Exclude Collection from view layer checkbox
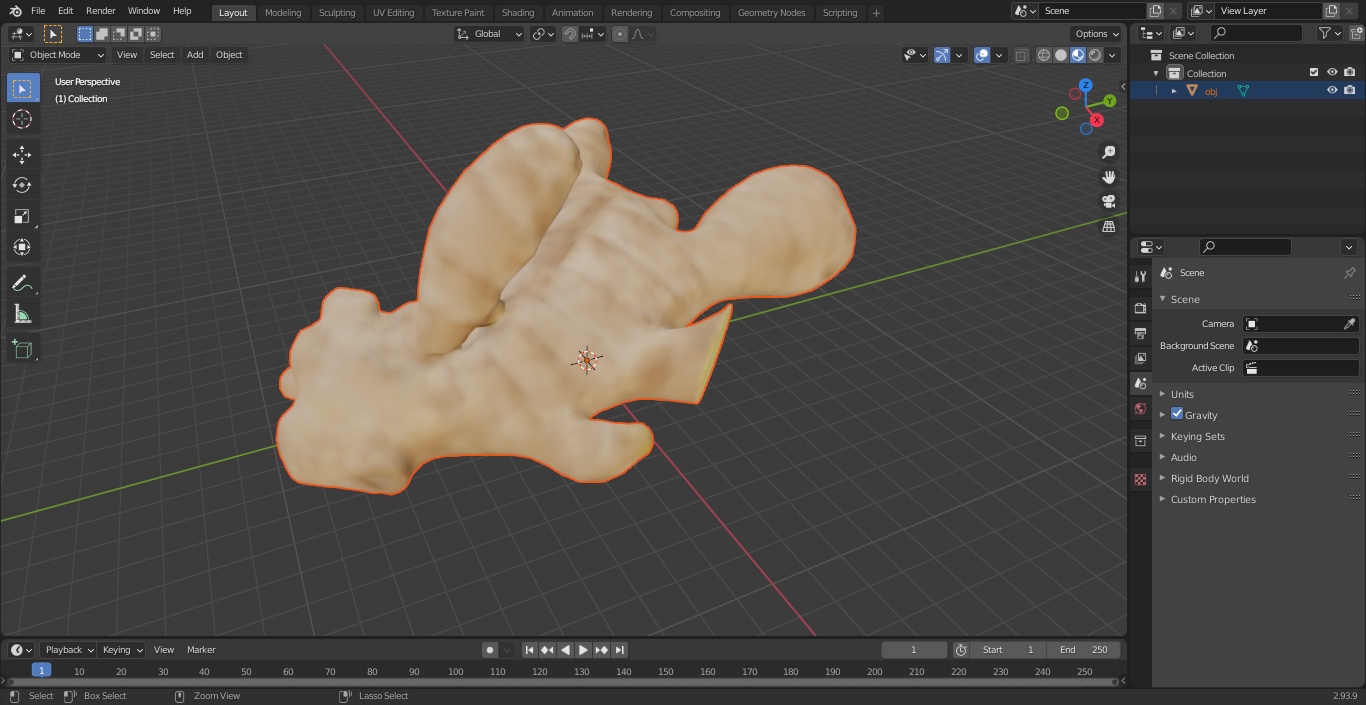Screen dimensions: 1366x705 (1314, 72)
